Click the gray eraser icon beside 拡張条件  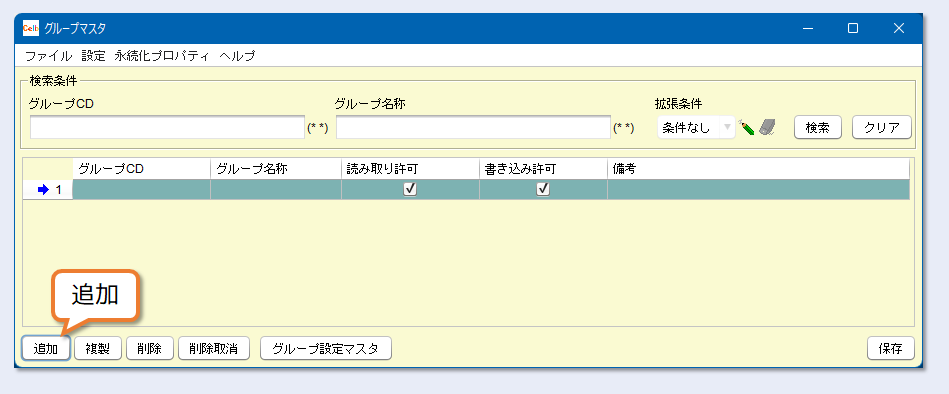click(x=767, y=127)
